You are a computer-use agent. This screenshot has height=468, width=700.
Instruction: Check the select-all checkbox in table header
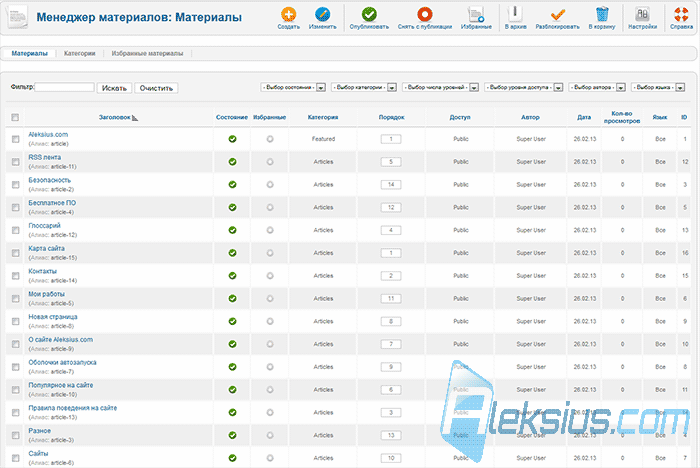(15, 117)
